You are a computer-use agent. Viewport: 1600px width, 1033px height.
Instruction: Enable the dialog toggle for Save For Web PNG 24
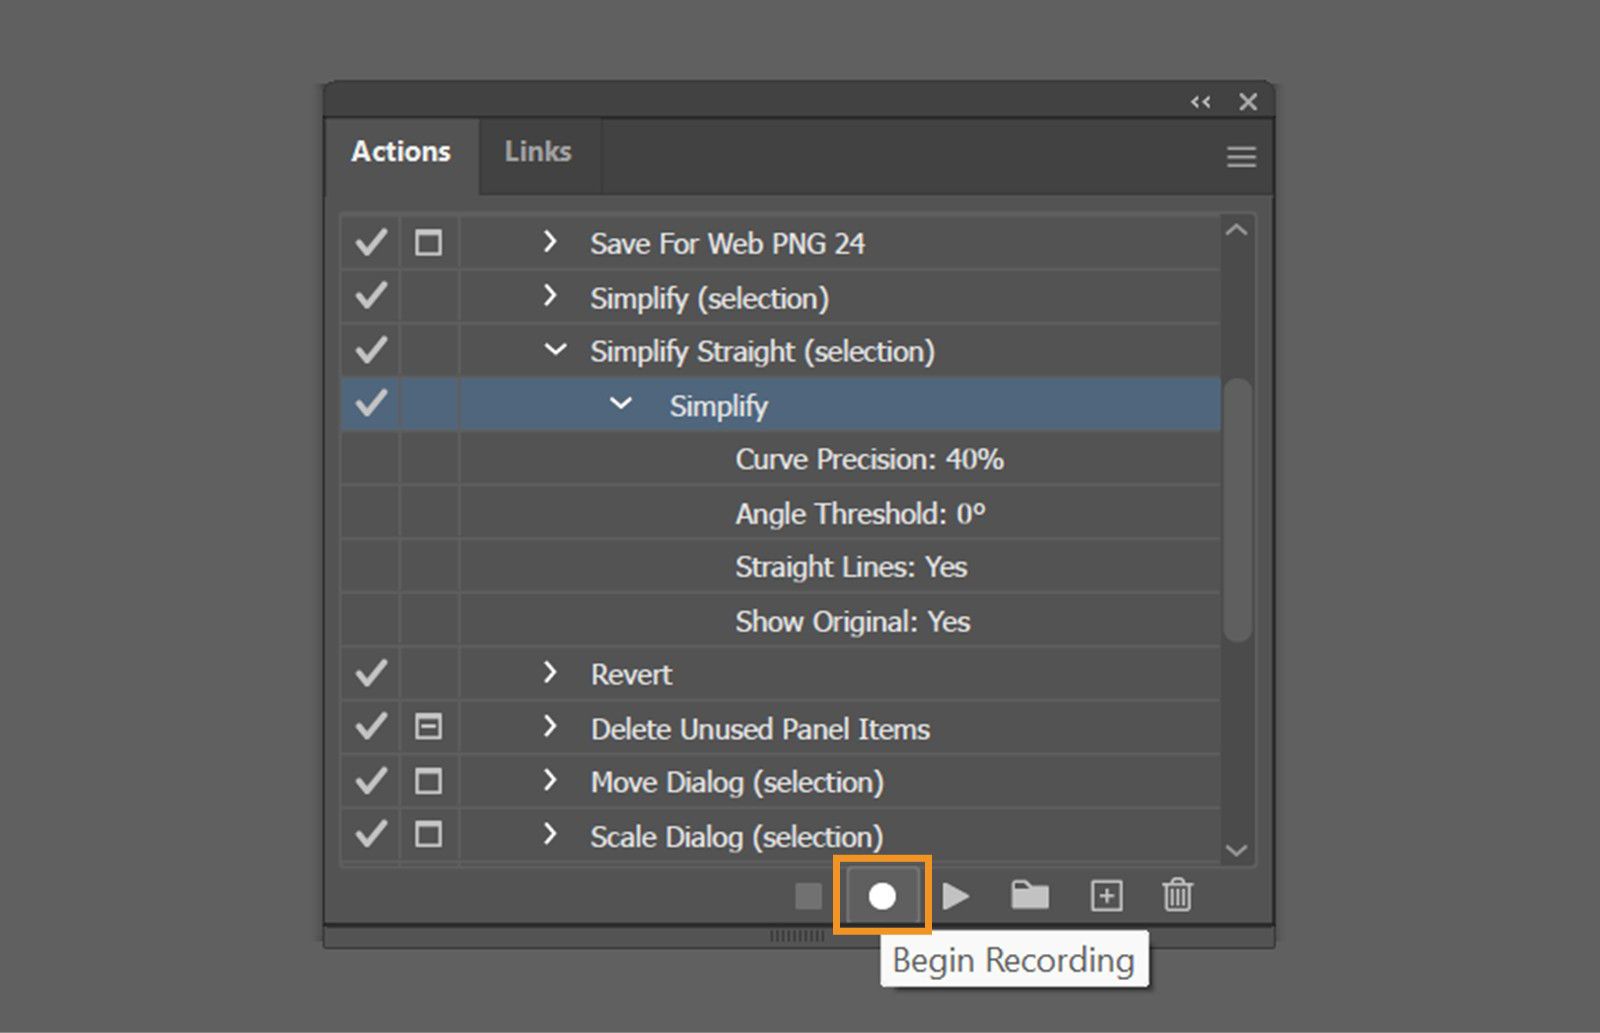428,242
